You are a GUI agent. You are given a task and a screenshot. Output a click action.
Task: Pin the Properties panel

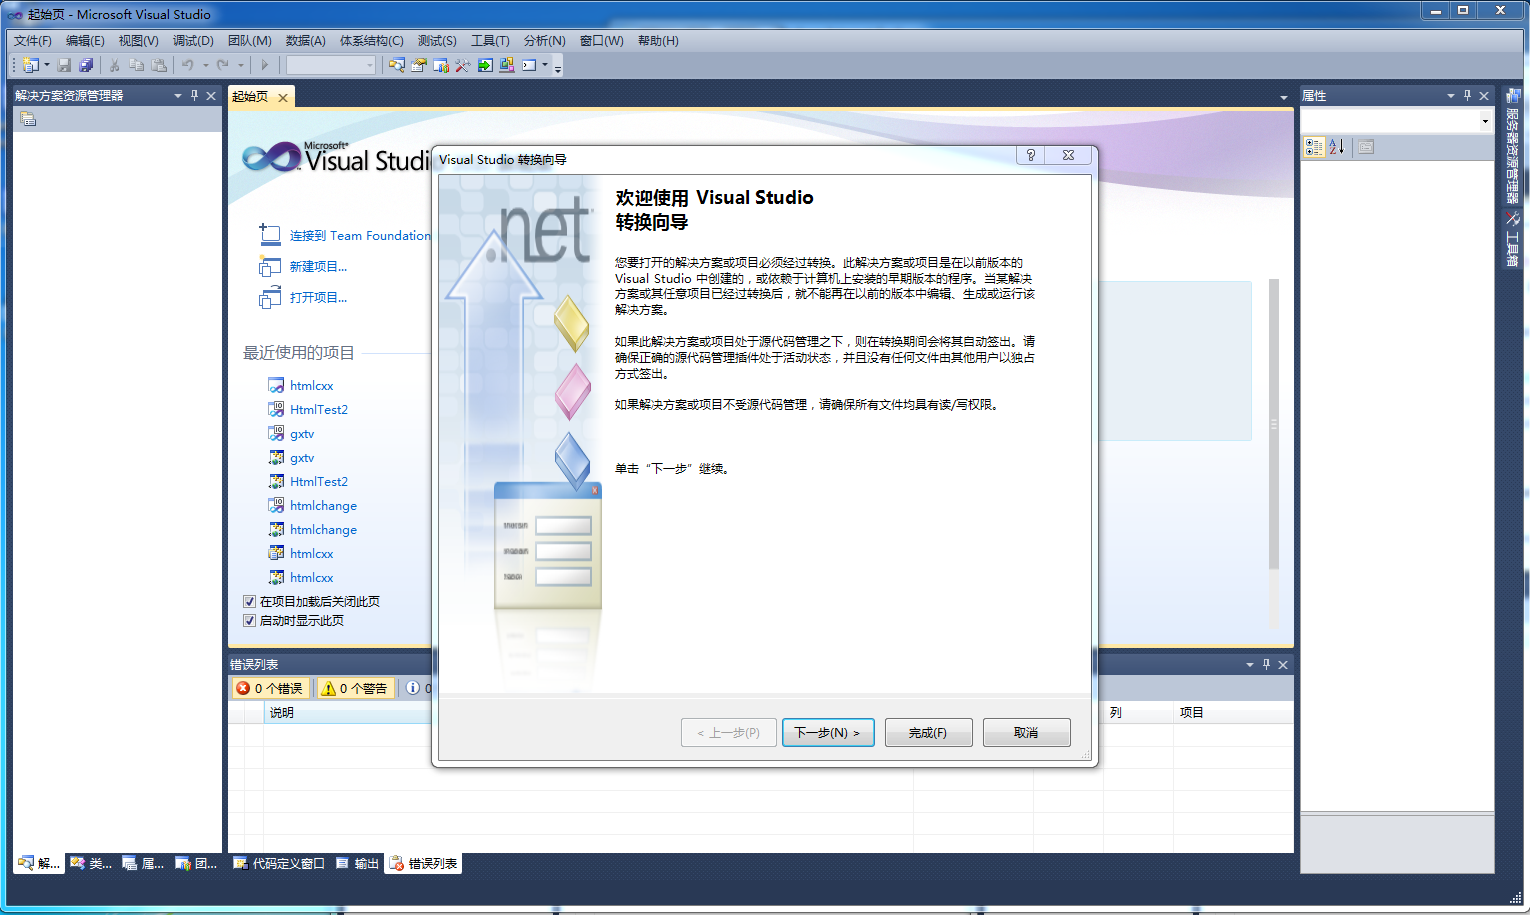[x=1467, y=95]
